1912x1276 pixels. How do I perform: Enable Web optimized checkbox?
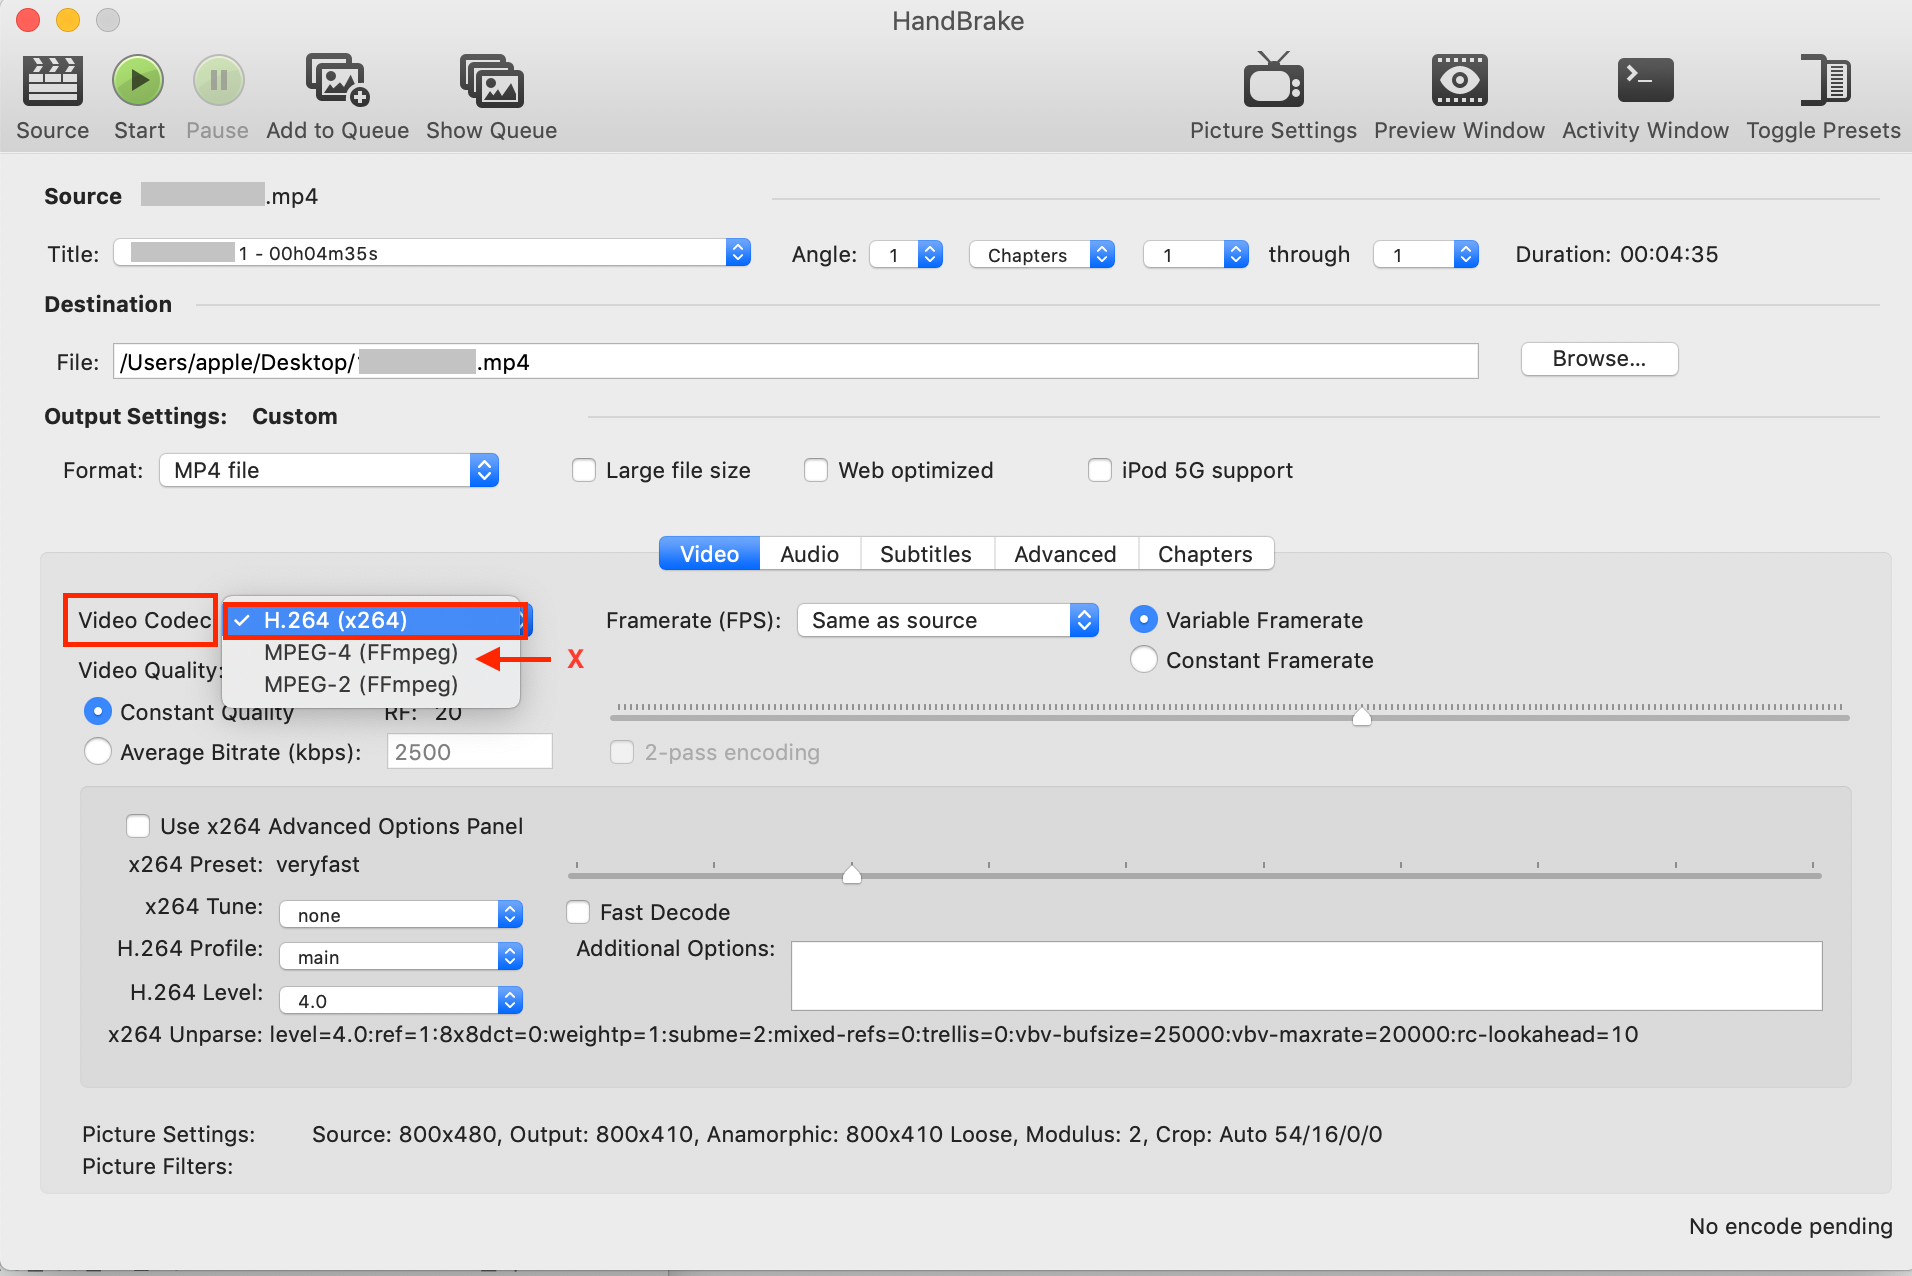(x=816, y=470)
